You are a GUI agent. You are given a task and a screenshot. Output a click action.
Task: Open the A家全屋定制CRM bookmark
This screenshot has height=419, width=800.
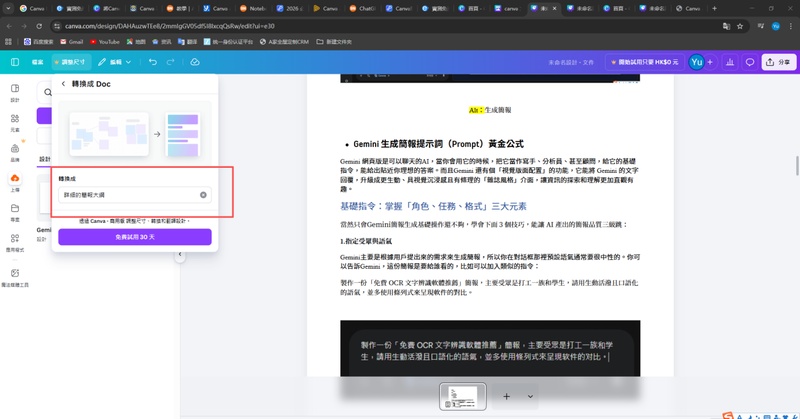point(284,42)
